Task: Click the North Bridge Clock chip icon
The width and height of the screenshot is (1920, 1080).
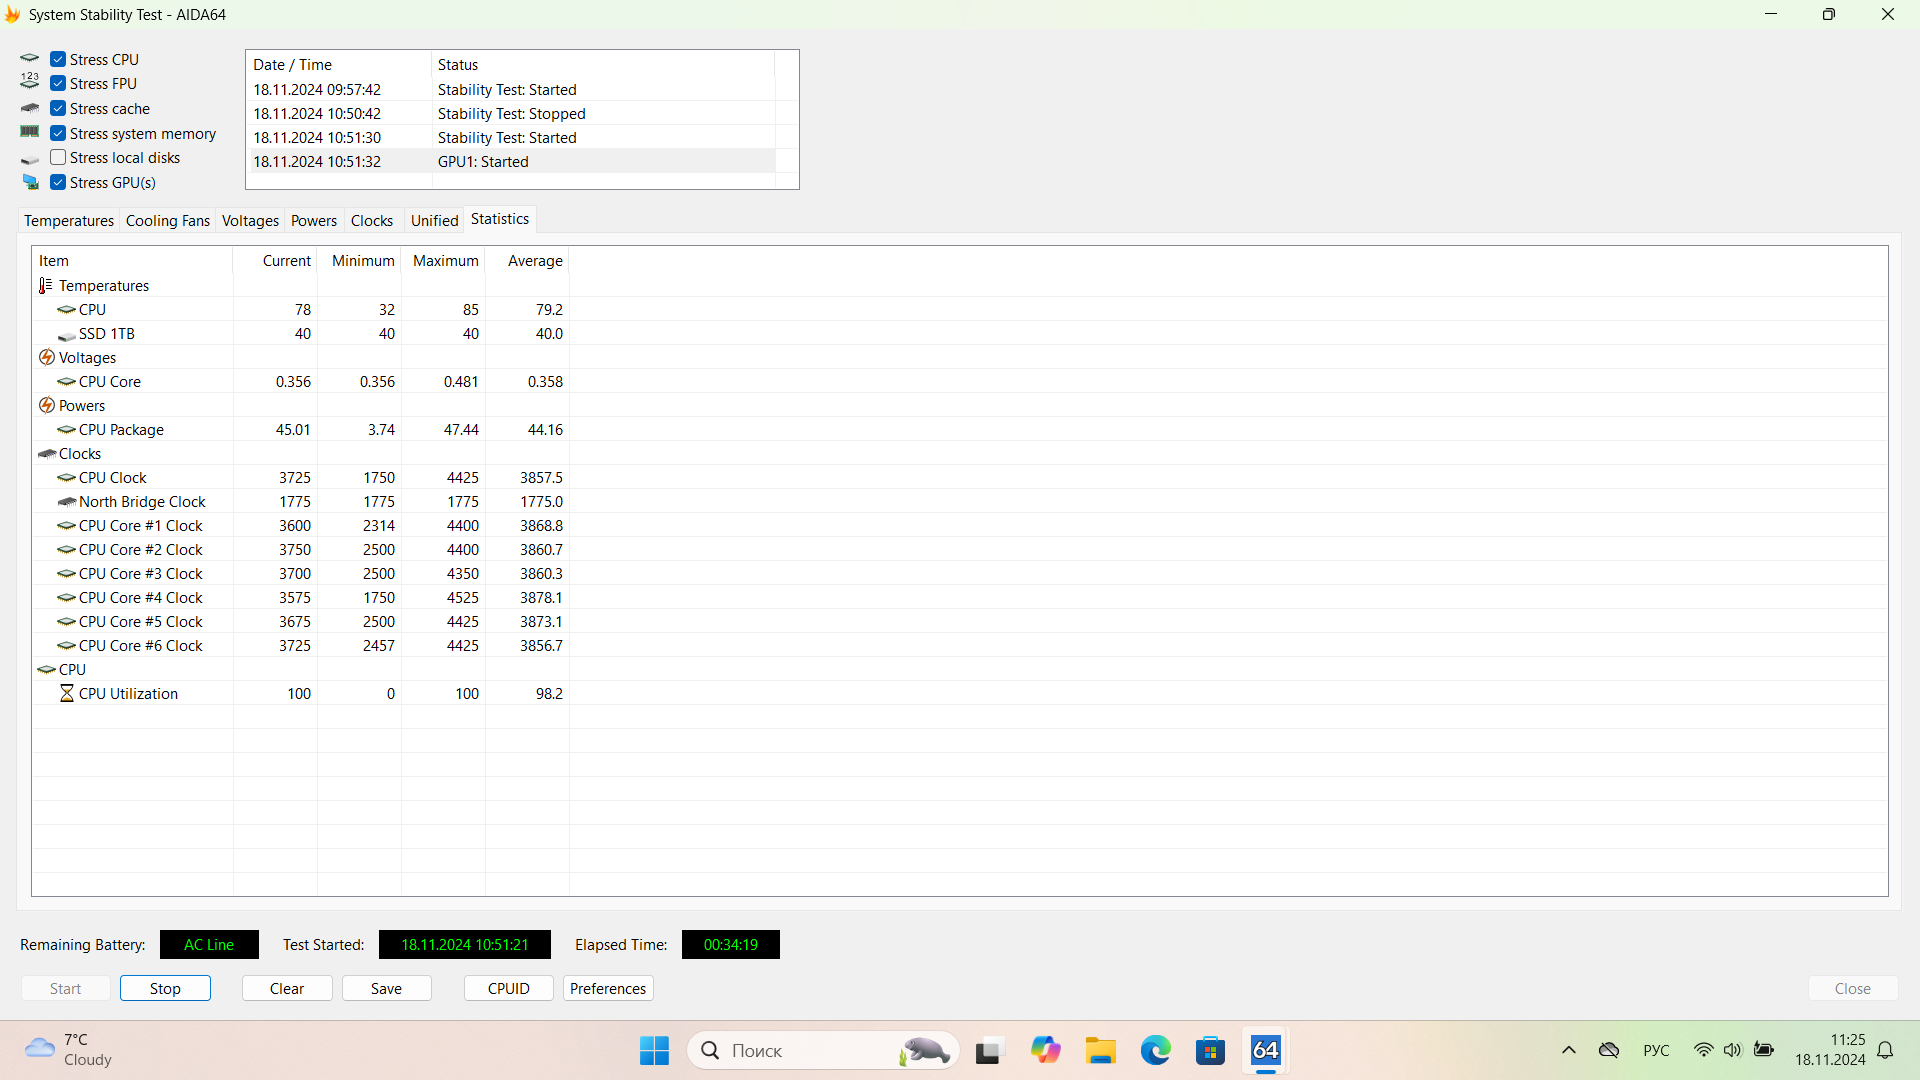Action: click(67, 502)
